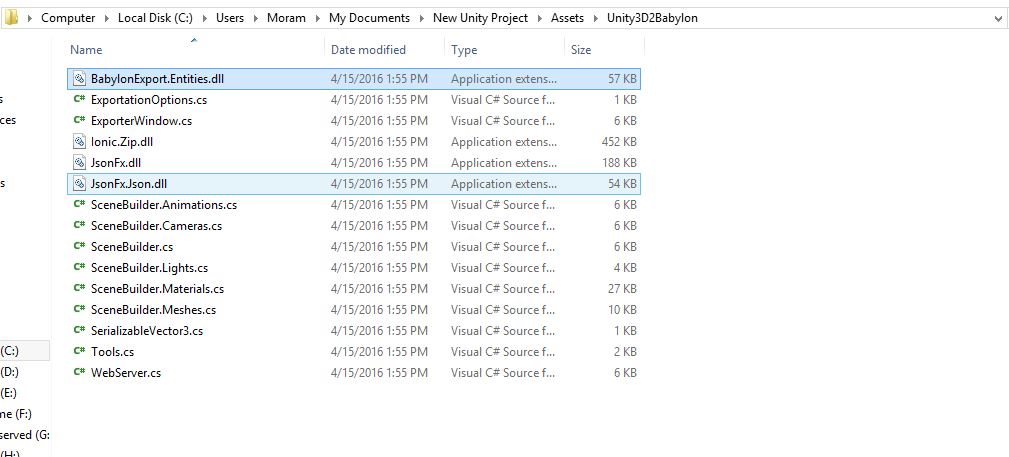This screenshot has width=1009, height=457.
Task: Select the SceneBuilder.Cameras.cs file name
Action: point(156,226)
